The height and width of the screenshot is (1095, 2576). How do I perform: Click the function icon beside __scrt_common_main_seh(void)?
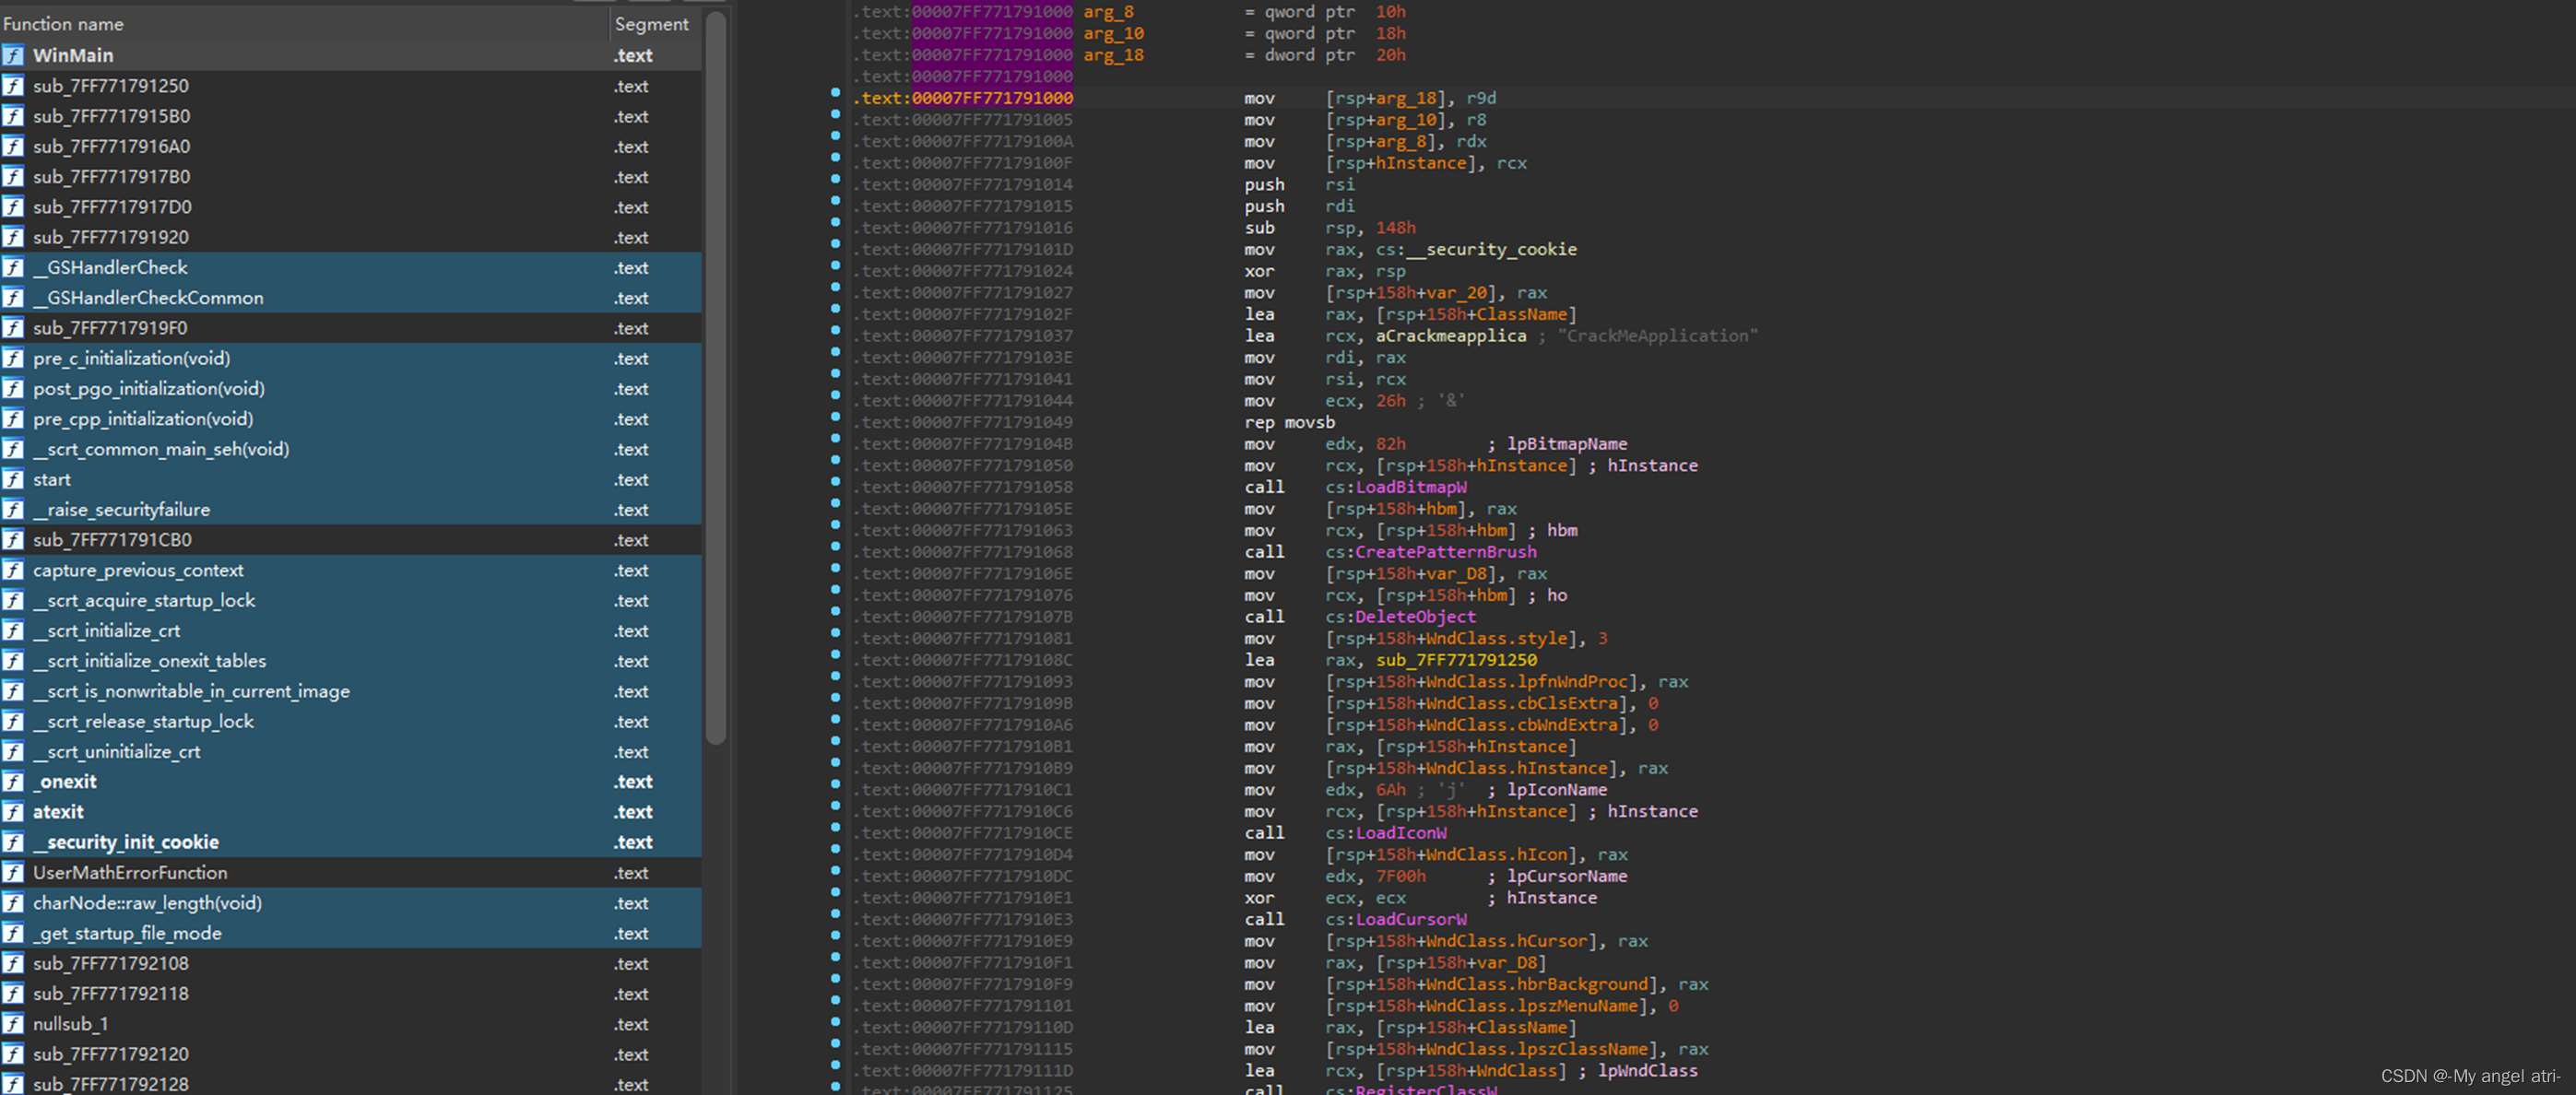tap(13, 449)
